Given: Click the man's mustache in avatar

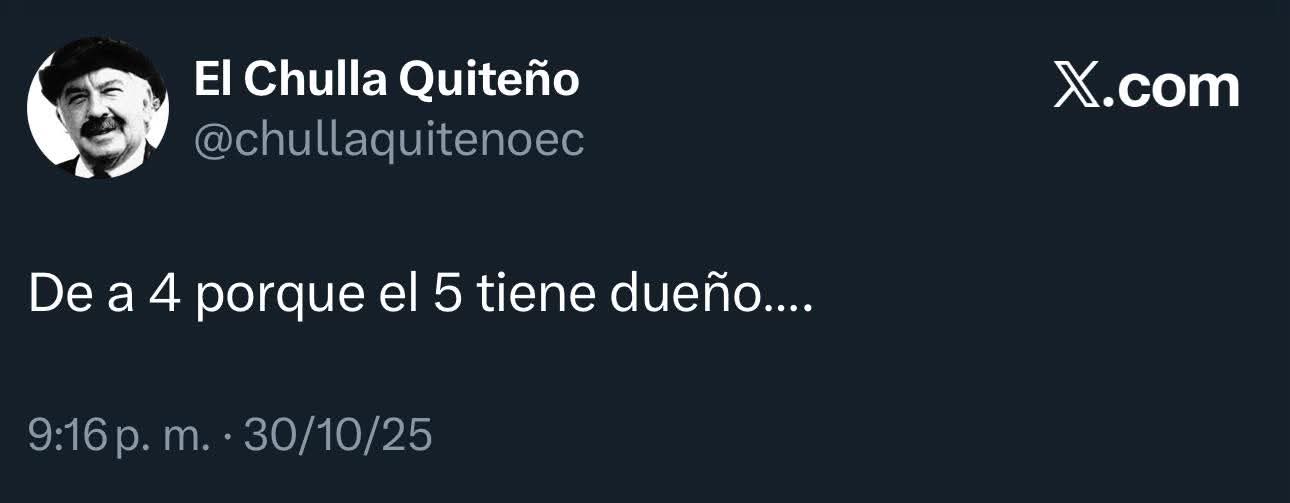Looking at the screenshot, I should pos(99,125).
